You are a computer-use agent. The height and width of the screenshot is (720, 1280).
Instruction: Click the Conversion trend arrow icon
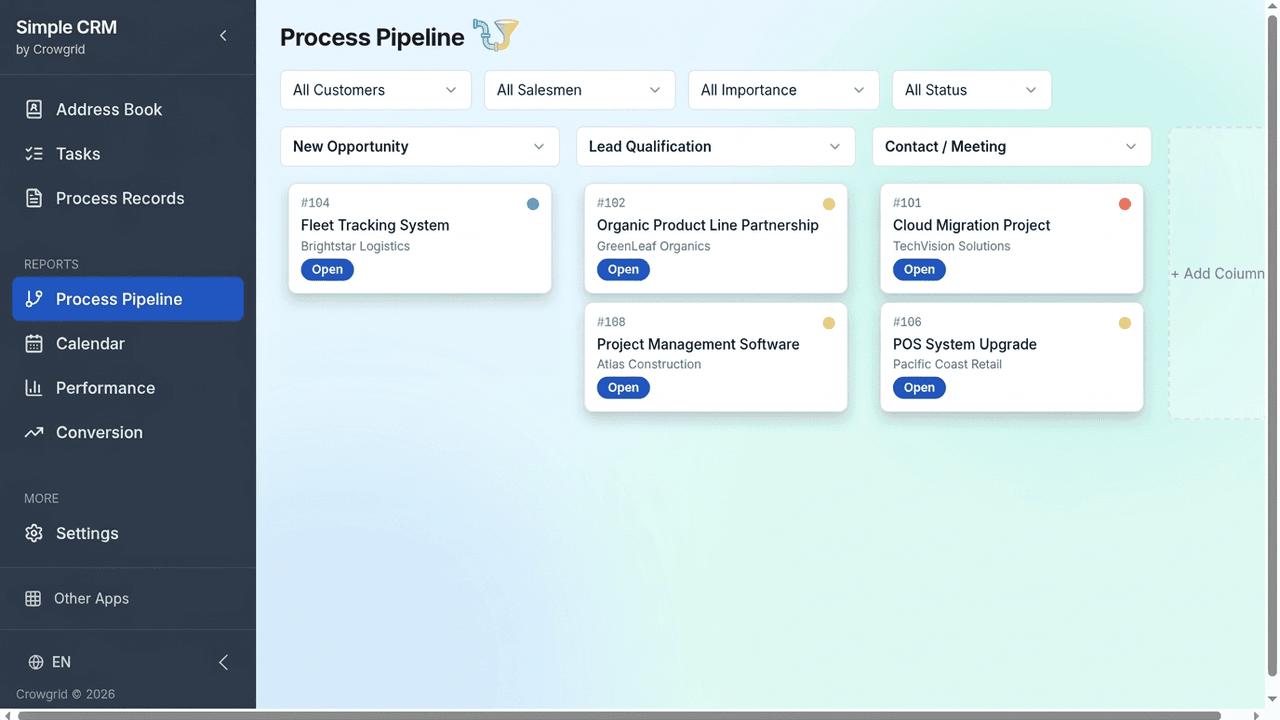(x=34, y=432)
